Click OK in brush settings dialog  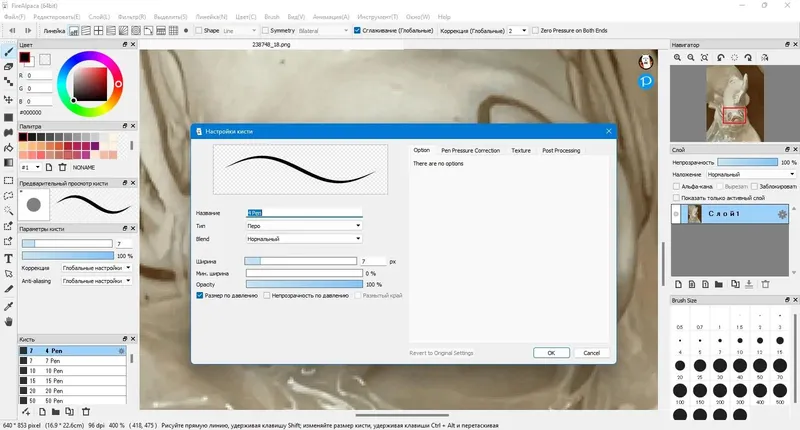click(x=551, y=353)
